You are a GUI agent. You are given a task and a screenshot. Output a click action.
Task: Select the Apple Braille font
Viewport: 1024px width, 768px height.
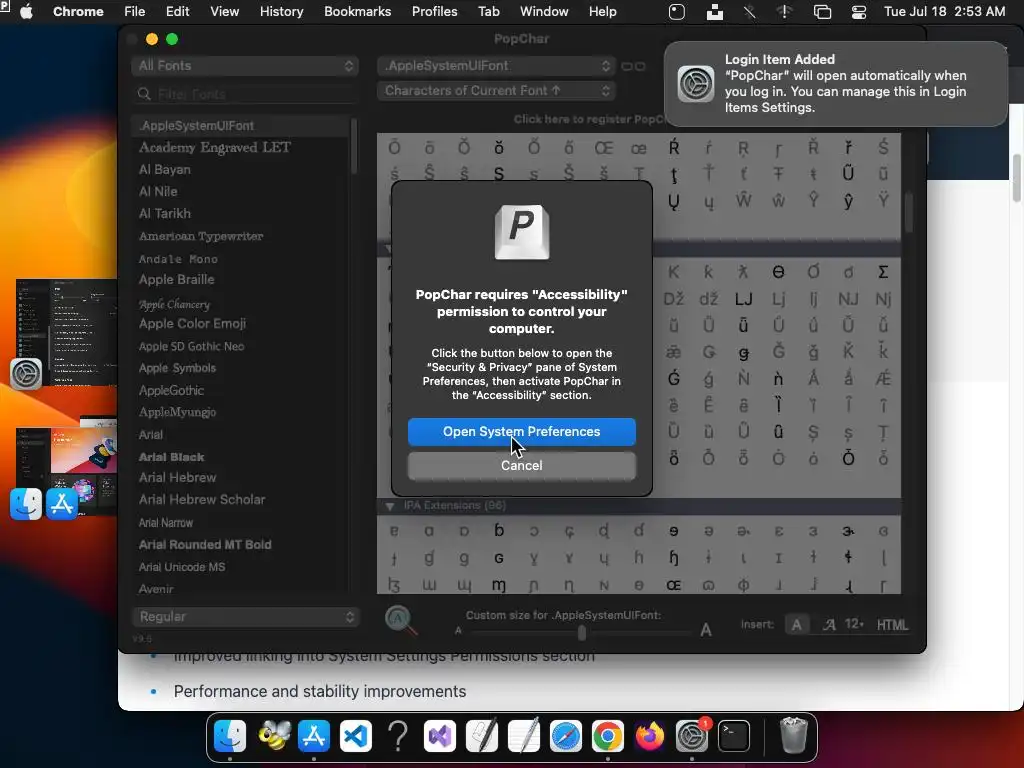point(176,280)
